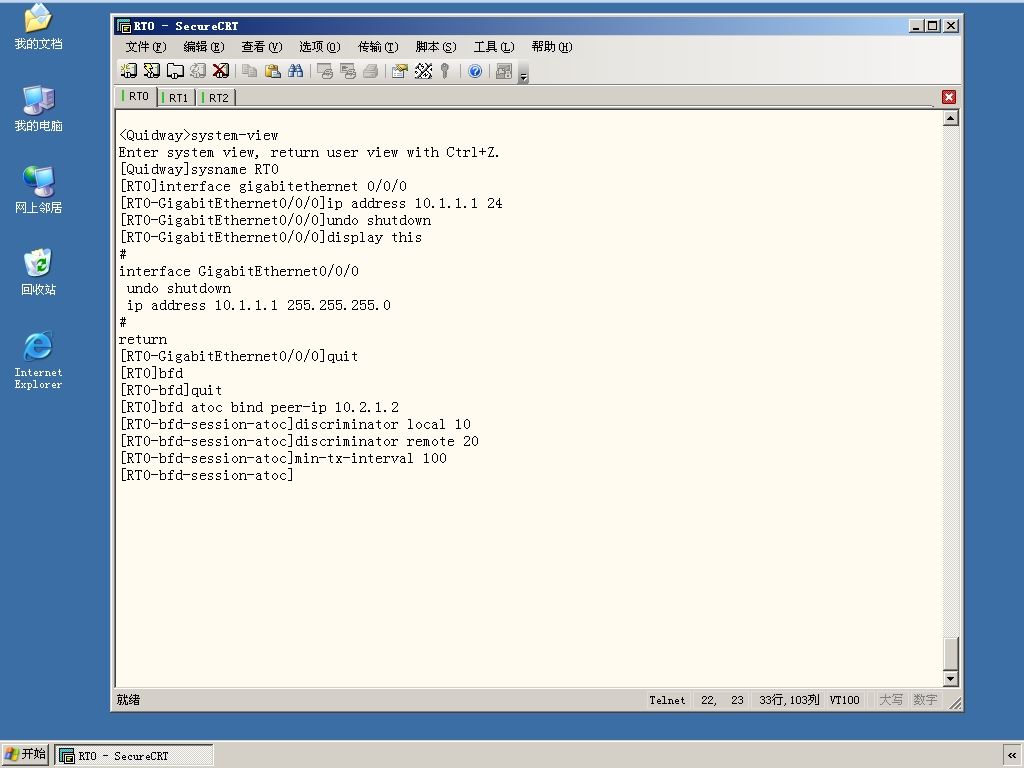Click 'bfd atoc bind peer-ip 10.2.1.2' line
The width and height of the screenshot is (1024, 768).
click(259, 408)
